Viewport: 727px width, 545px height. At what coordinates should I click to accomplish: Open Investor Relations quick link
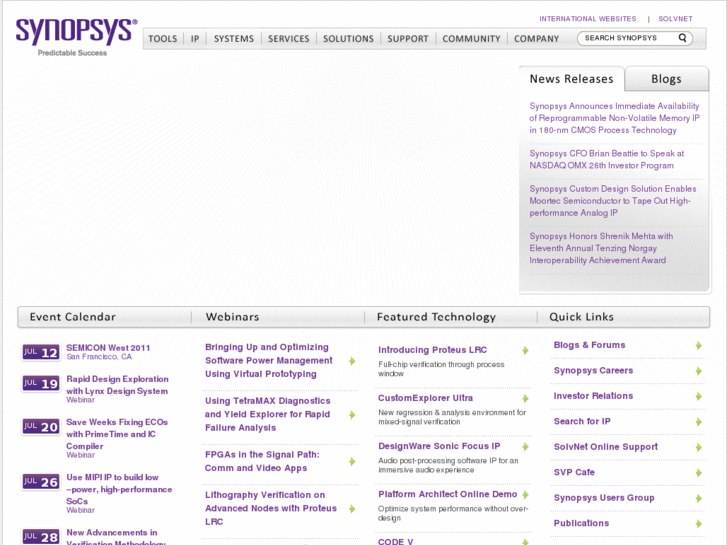[x=593, y=396]
